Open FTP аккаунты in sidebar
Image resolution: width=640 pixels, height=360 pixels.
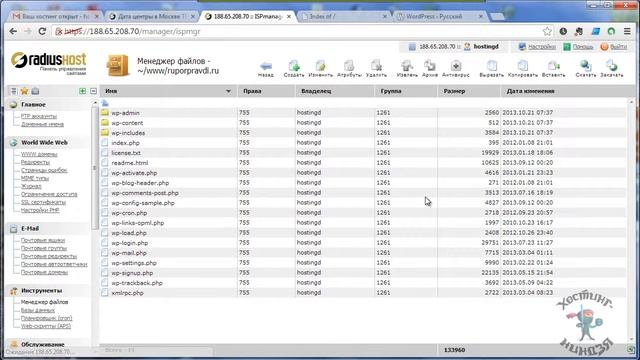(39, 116)
